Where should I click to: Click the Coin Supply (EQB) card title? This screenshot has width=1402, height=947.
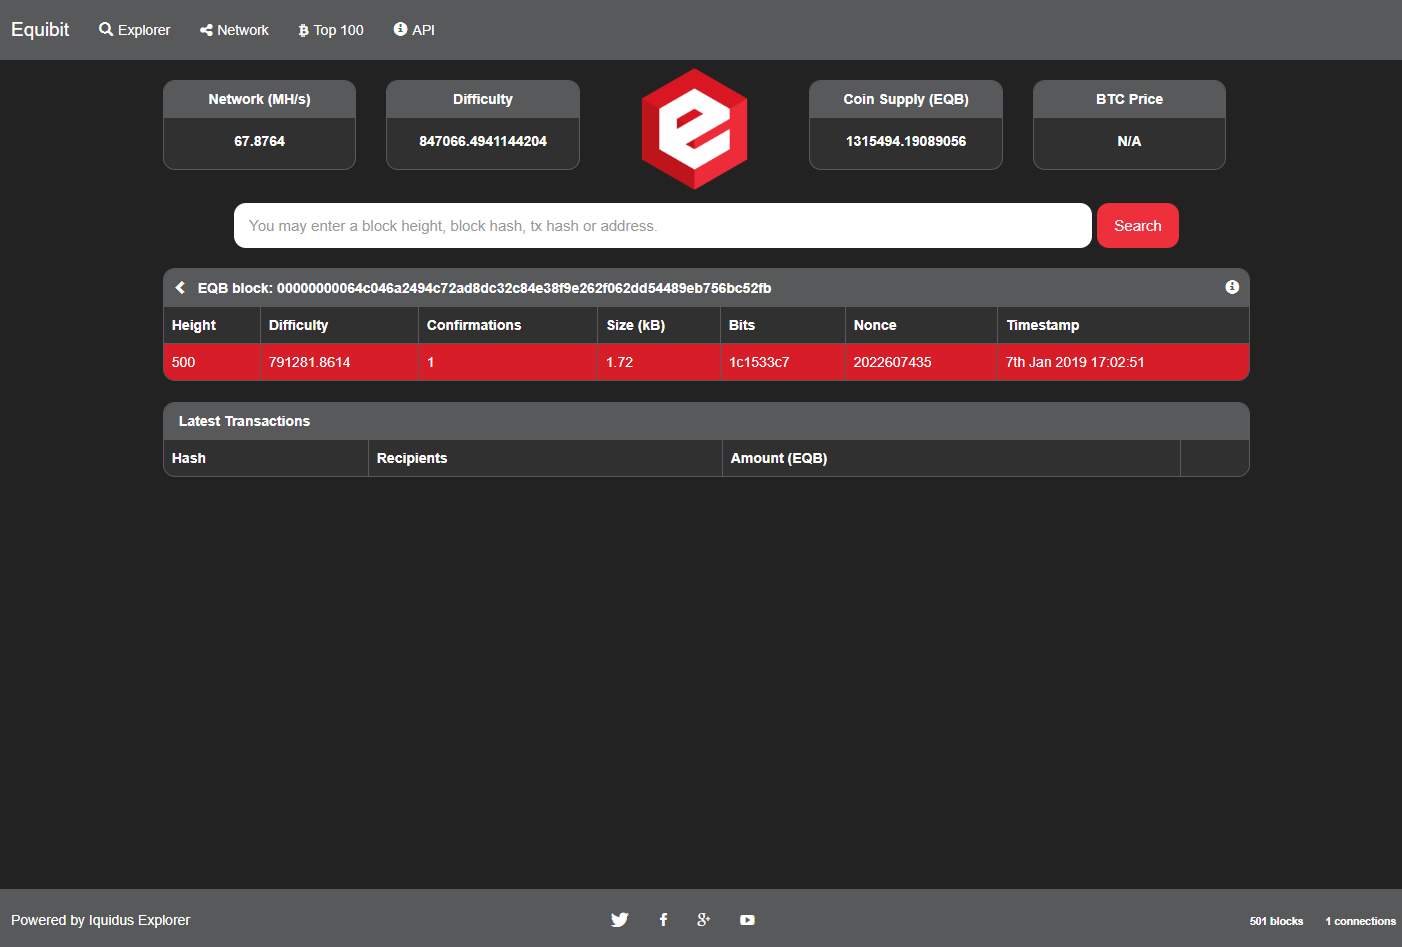(906, 99)
